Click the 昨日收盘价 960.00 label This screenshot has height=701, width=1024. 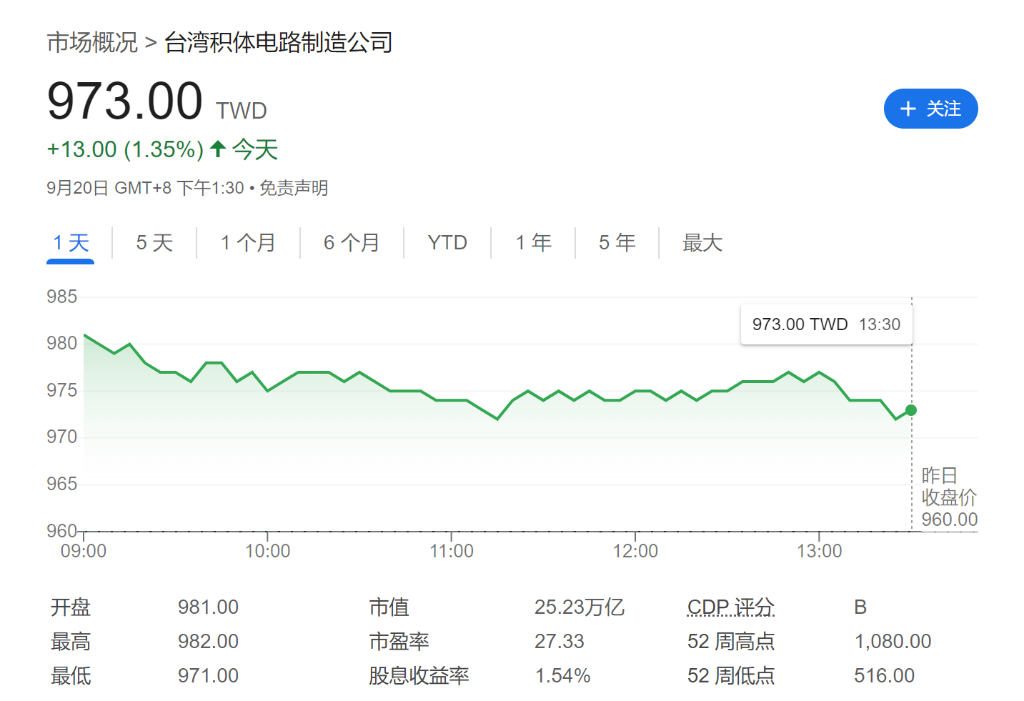coord(949,497)
